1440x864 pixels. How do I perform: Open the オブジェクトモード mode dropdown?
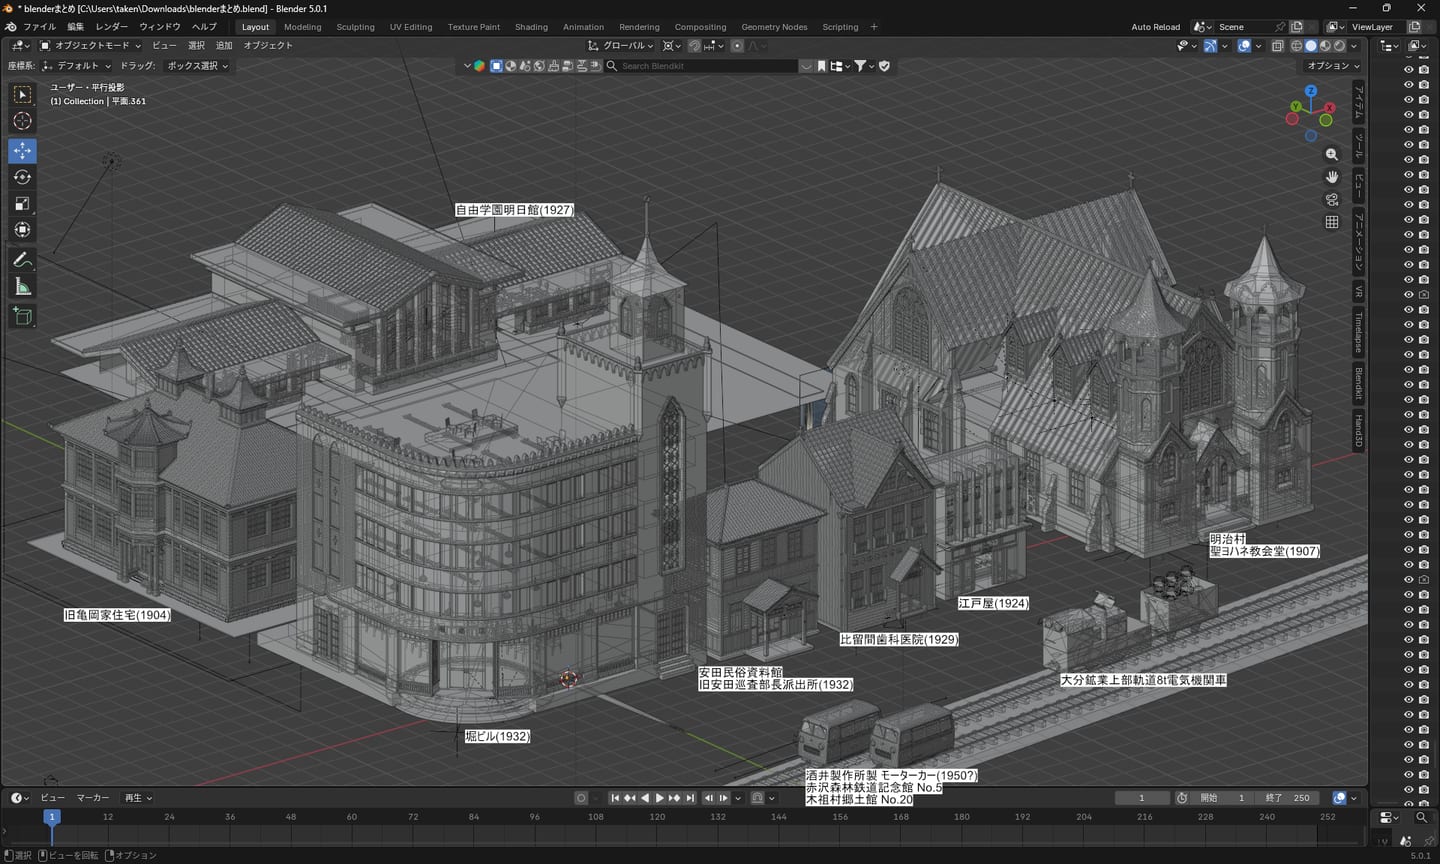tap(90, 46)
